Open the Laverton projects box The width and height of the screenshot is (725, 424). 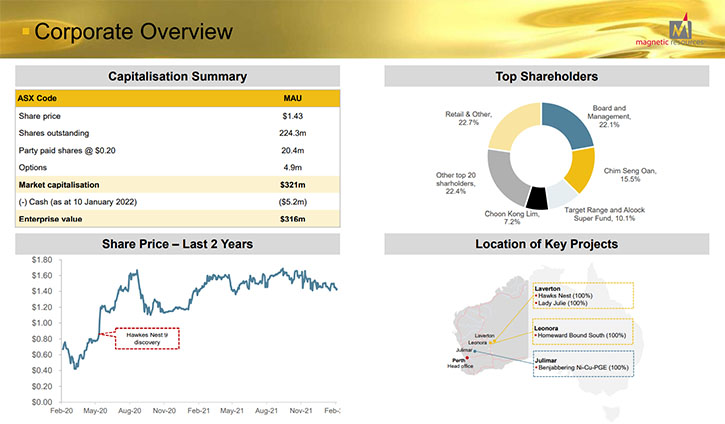pos(583,297)
